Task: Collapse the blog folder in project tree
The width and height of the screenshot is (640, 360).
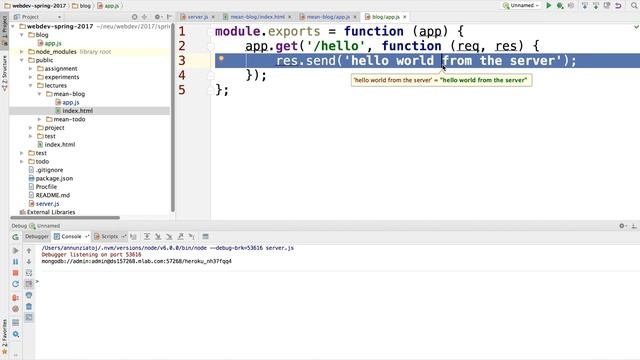Action: click(22, 35)
